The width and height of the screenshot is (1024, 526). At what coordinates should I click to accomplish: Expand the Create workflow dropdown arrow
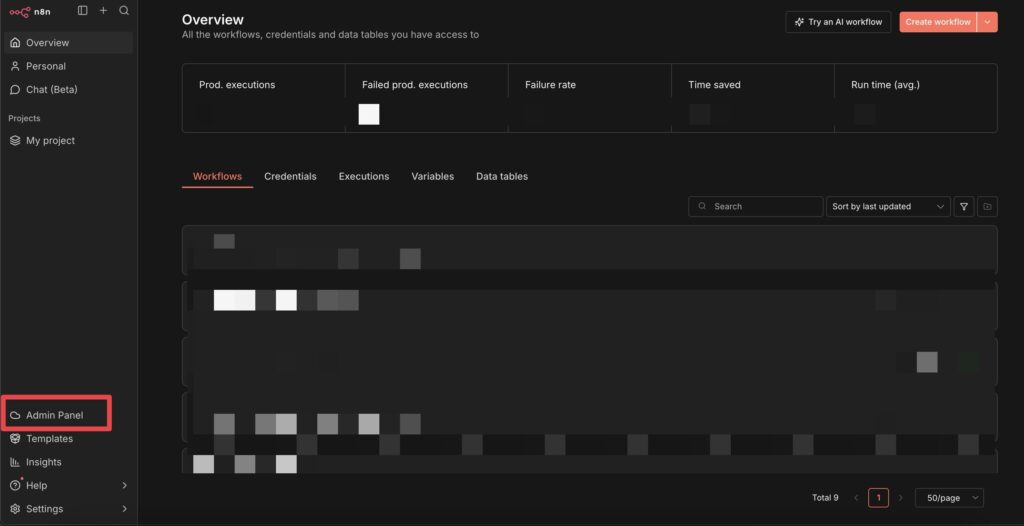[x=988, y=22]
